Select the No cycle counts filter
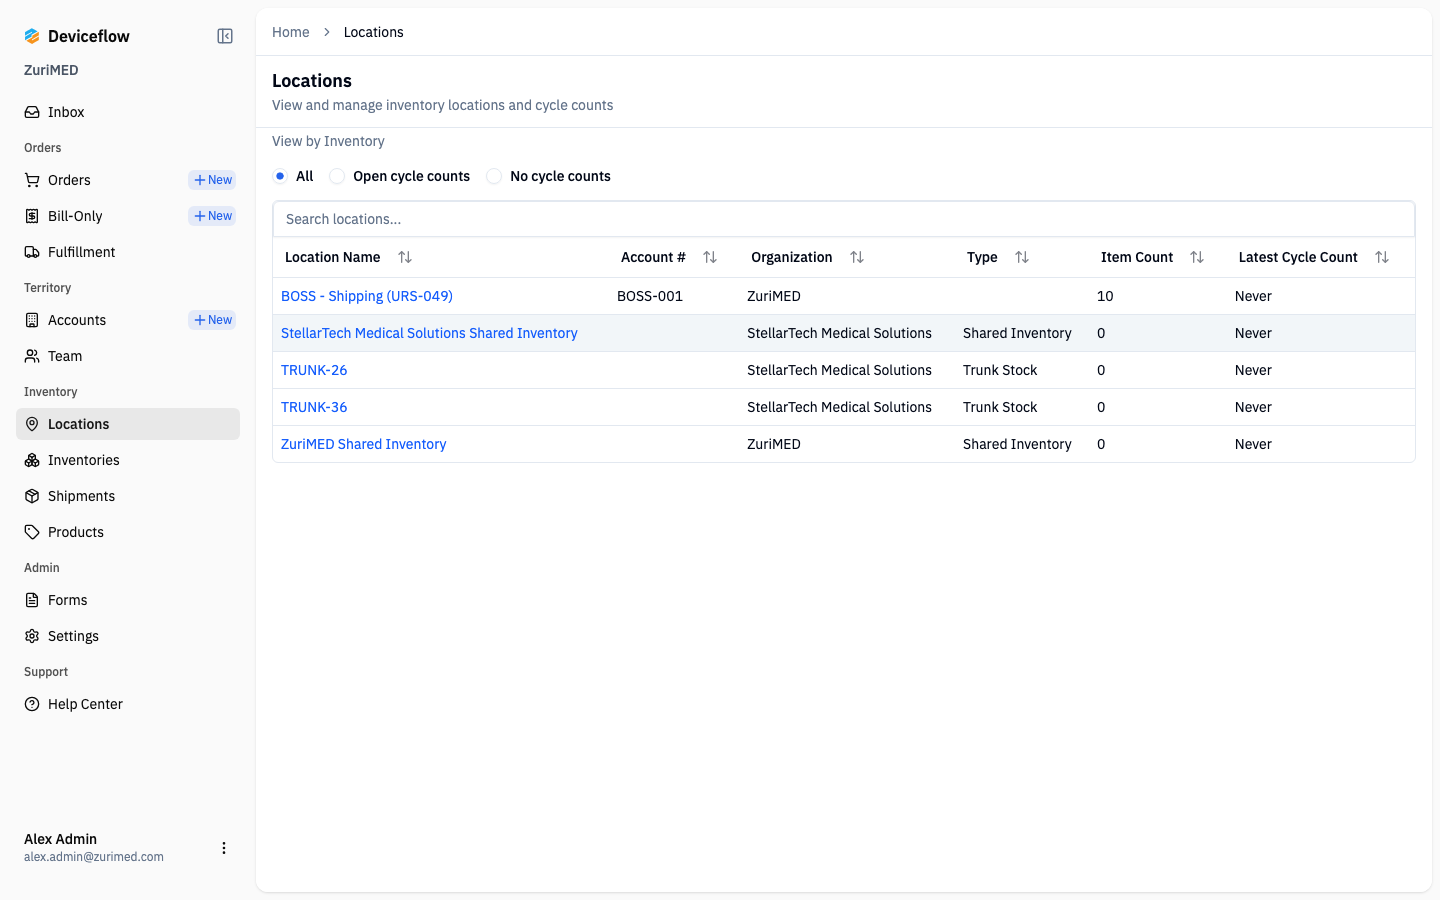The height and width of the screenshot is (900, 1440). click(x=494, y=176)
